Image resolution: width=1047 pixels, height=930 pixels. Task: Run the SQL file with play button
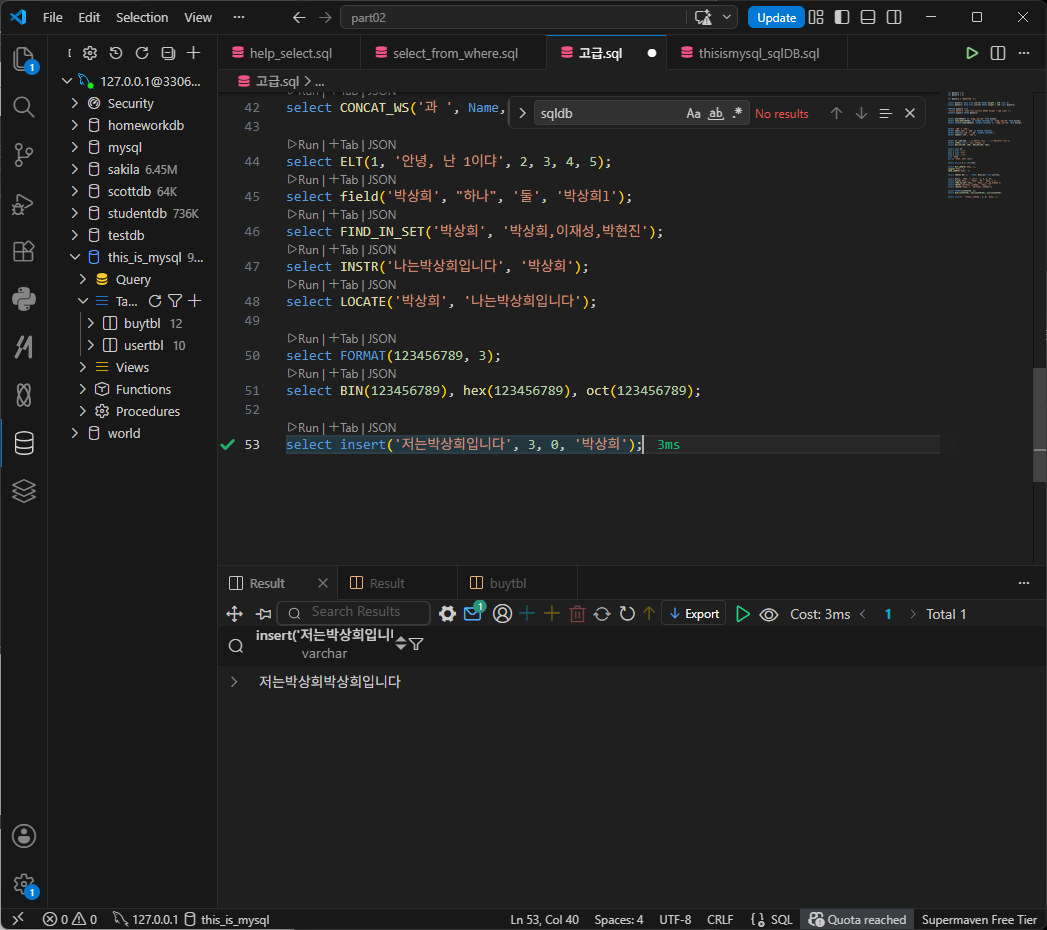[972, 53]
